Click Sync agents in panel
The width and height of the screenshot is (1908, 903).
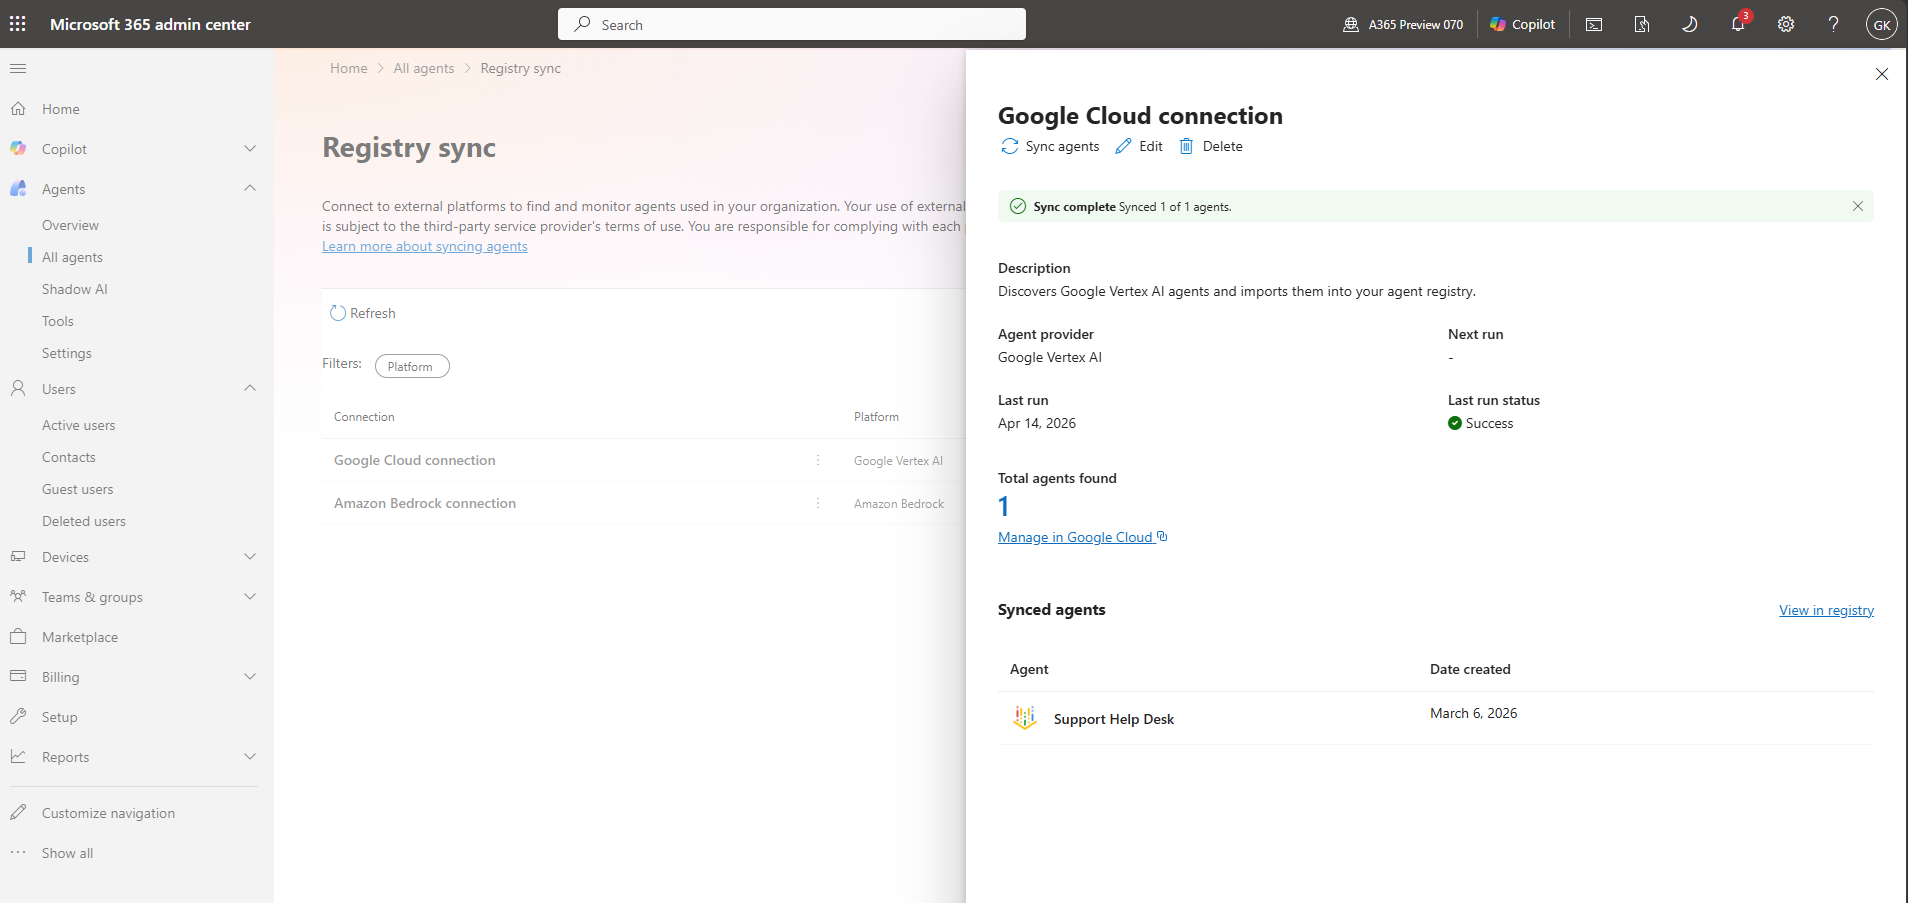1050,146
